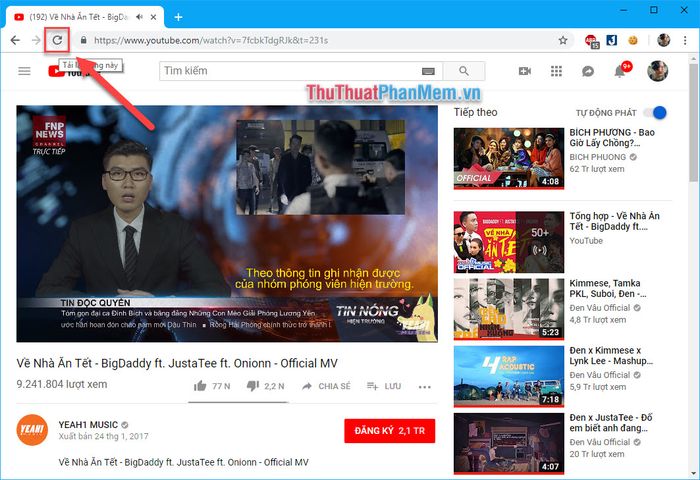700x480 pixels.
Task: Open the Đen x Kimmese x Lynk Lee Mashup title
Action: [611, 355]
